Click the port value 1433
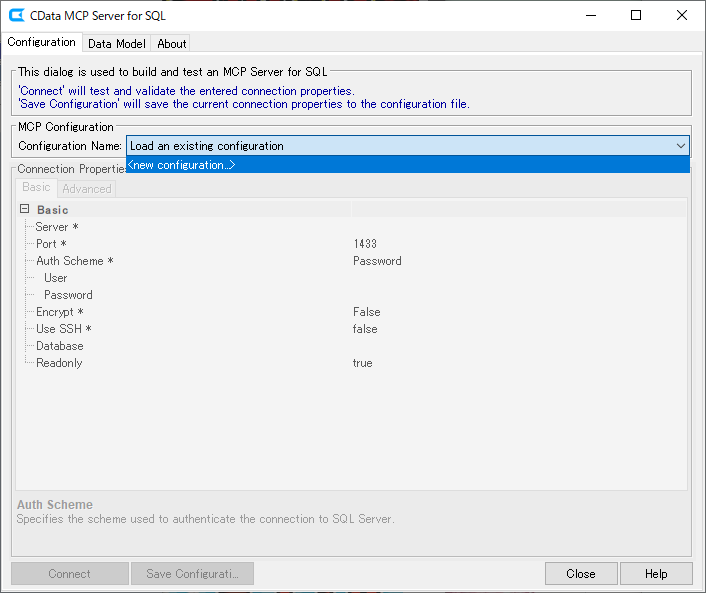The width and height of the screenshot is (706, 593). click(365, 244)
